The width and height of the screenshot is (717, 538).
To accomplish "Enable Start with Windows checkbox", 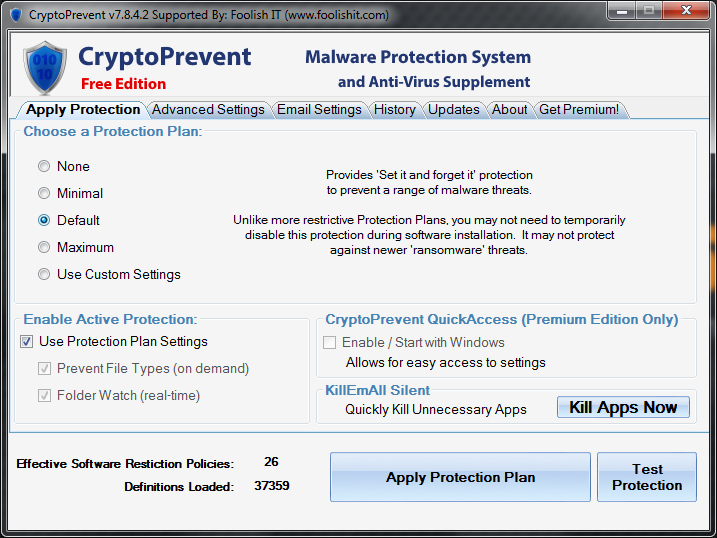I will (329, 342).
